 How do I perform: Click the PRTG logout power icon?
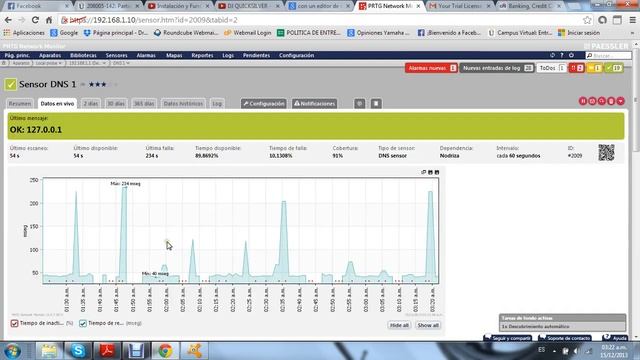click(x=571, y=55)
